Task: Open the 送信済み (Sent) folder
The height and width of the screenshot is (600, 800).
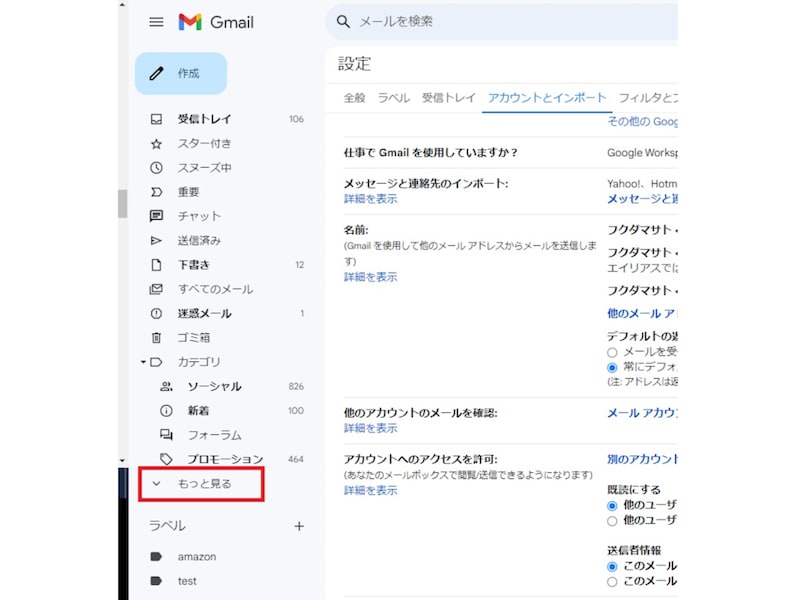Action: point(193,240)
